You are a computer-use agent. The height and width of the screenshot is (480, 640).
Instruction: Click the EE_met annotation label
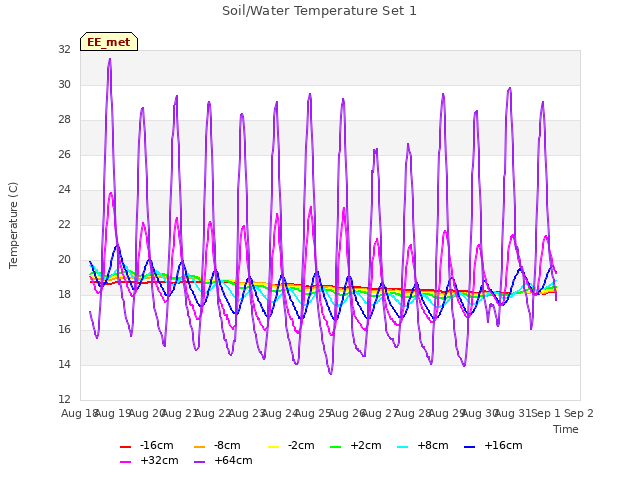click(109, 42)
